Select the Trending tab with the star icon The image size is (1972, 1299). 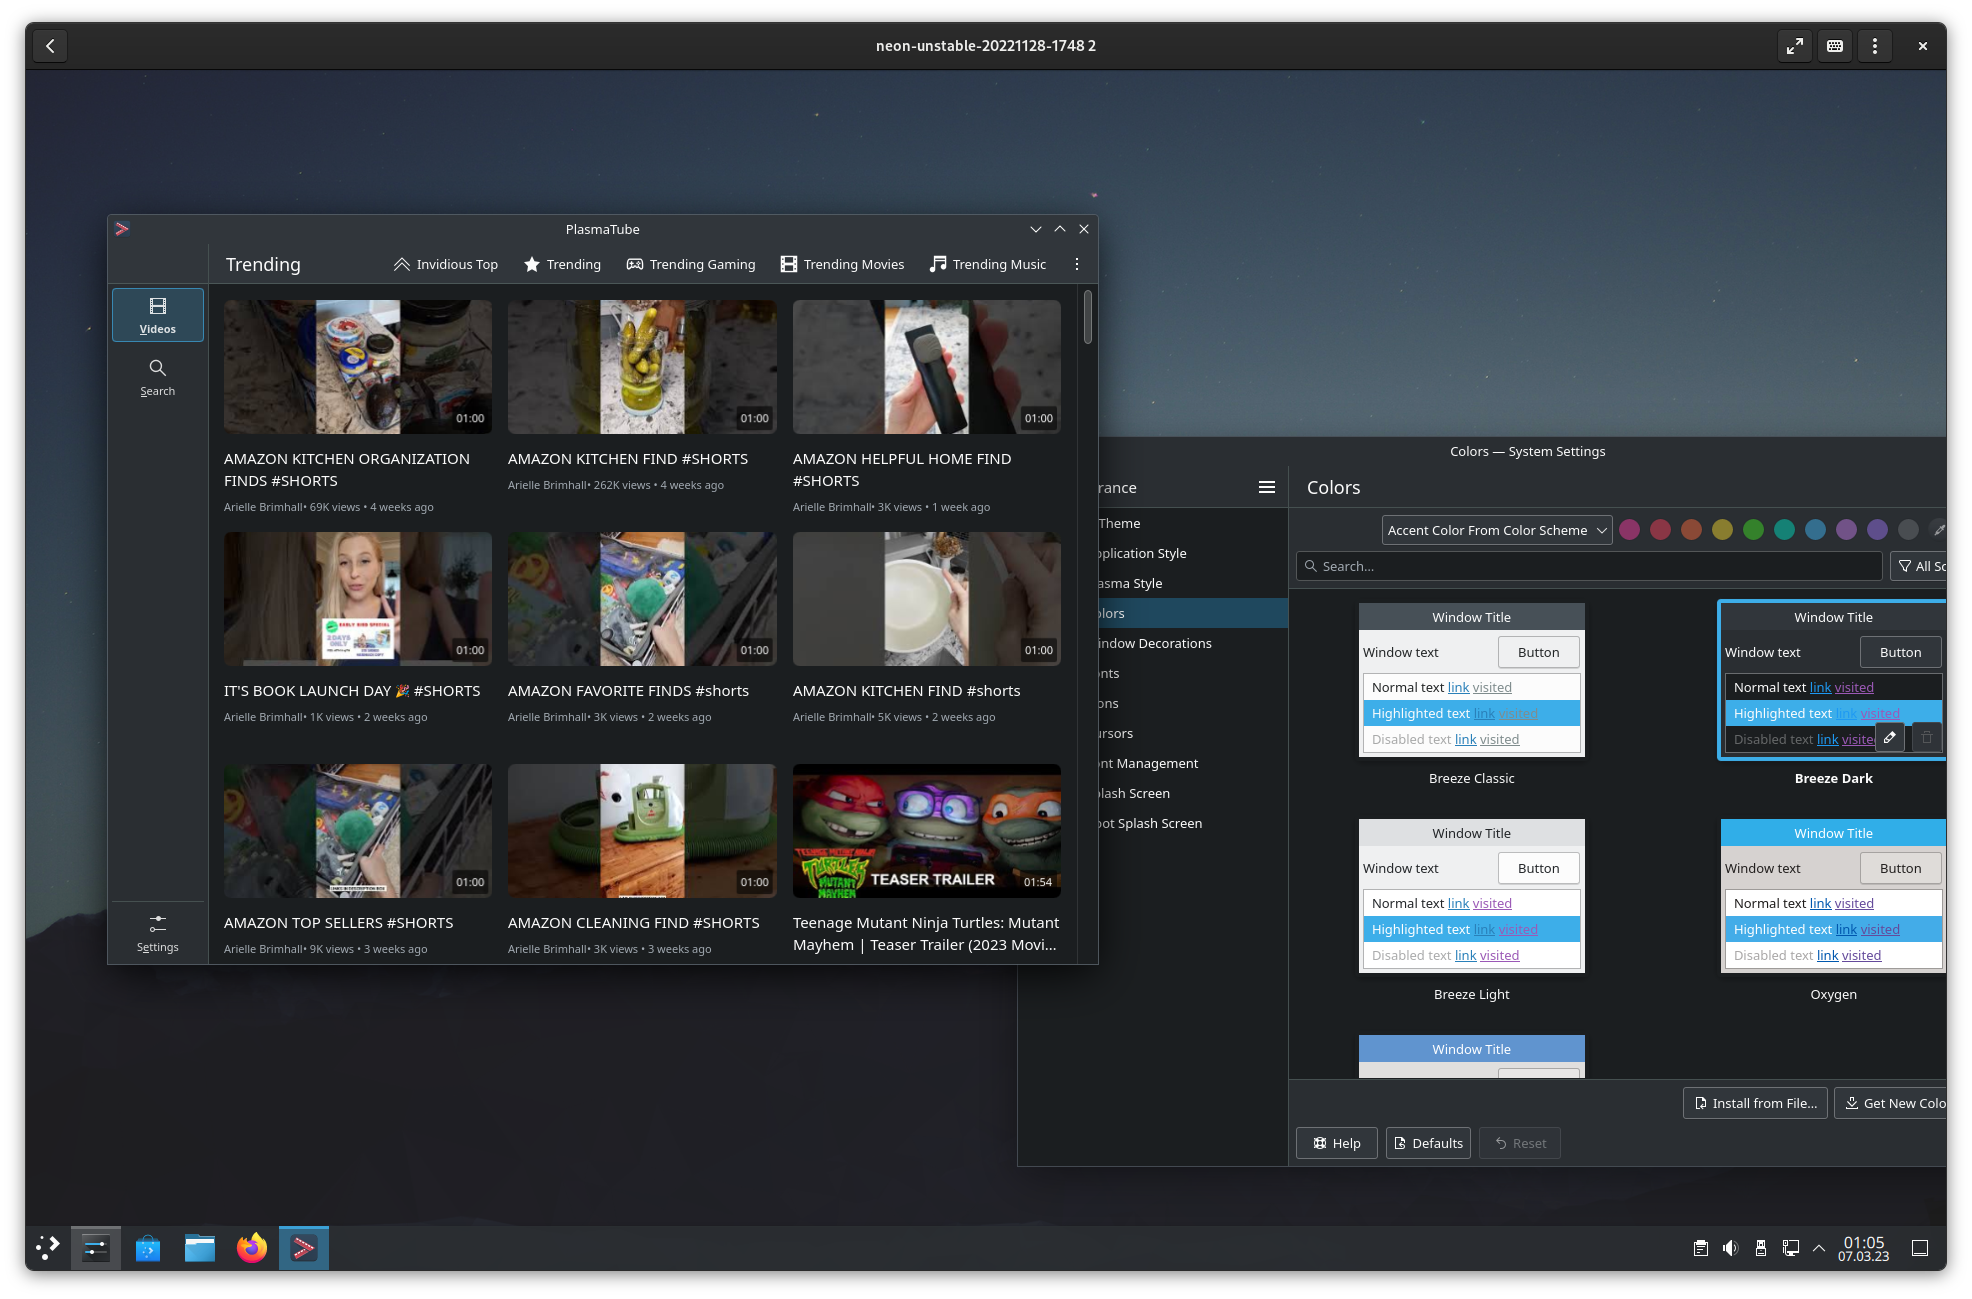pyautogui.click(x=562, y=264)
